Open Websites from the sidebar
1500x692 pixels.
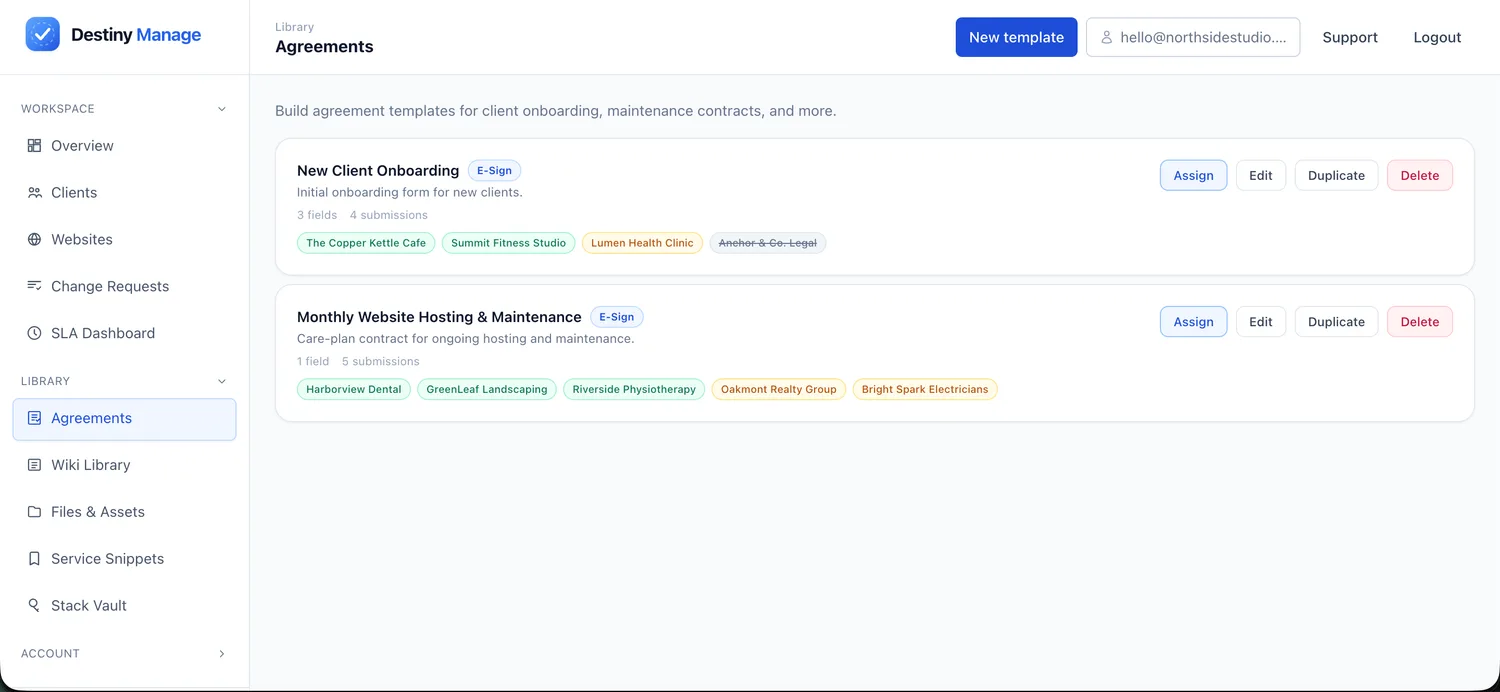point(124,239)
